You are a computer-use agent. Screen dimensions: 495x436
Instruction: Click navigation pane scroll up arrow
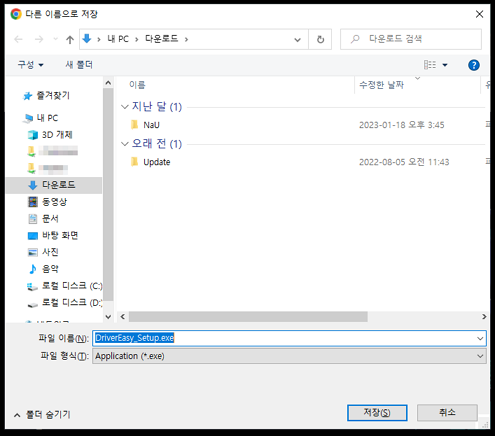[108, 83]
